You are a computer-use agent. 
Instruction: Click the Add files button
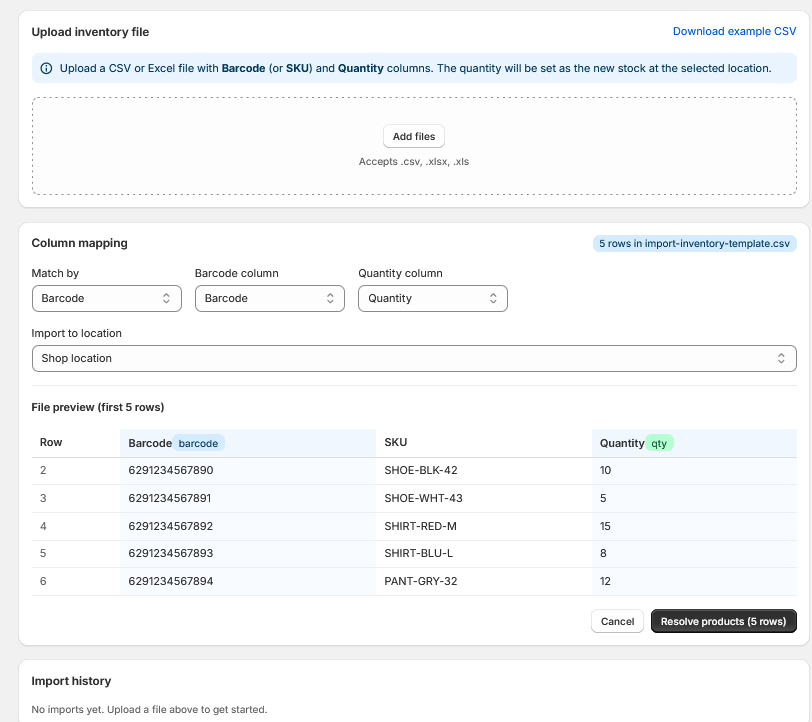[x=414, y=136]
